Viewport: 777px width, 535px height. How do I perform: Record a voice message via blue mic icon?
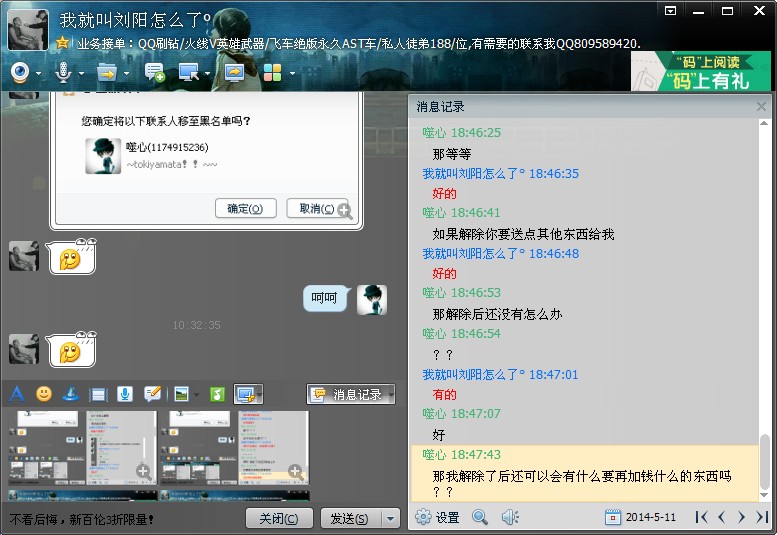click(125, 394)
